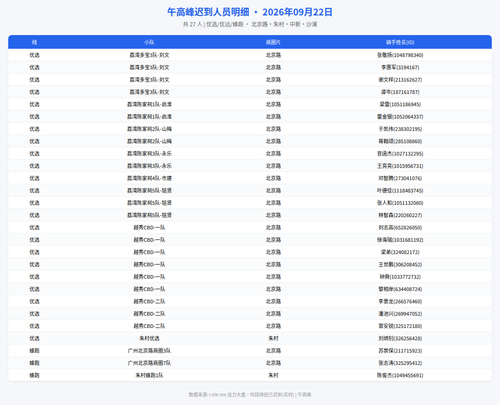The width and height of the screenshot is (500, 405).
Task: Click team cell in rider 266576460 row
Action: pos(149,302)
